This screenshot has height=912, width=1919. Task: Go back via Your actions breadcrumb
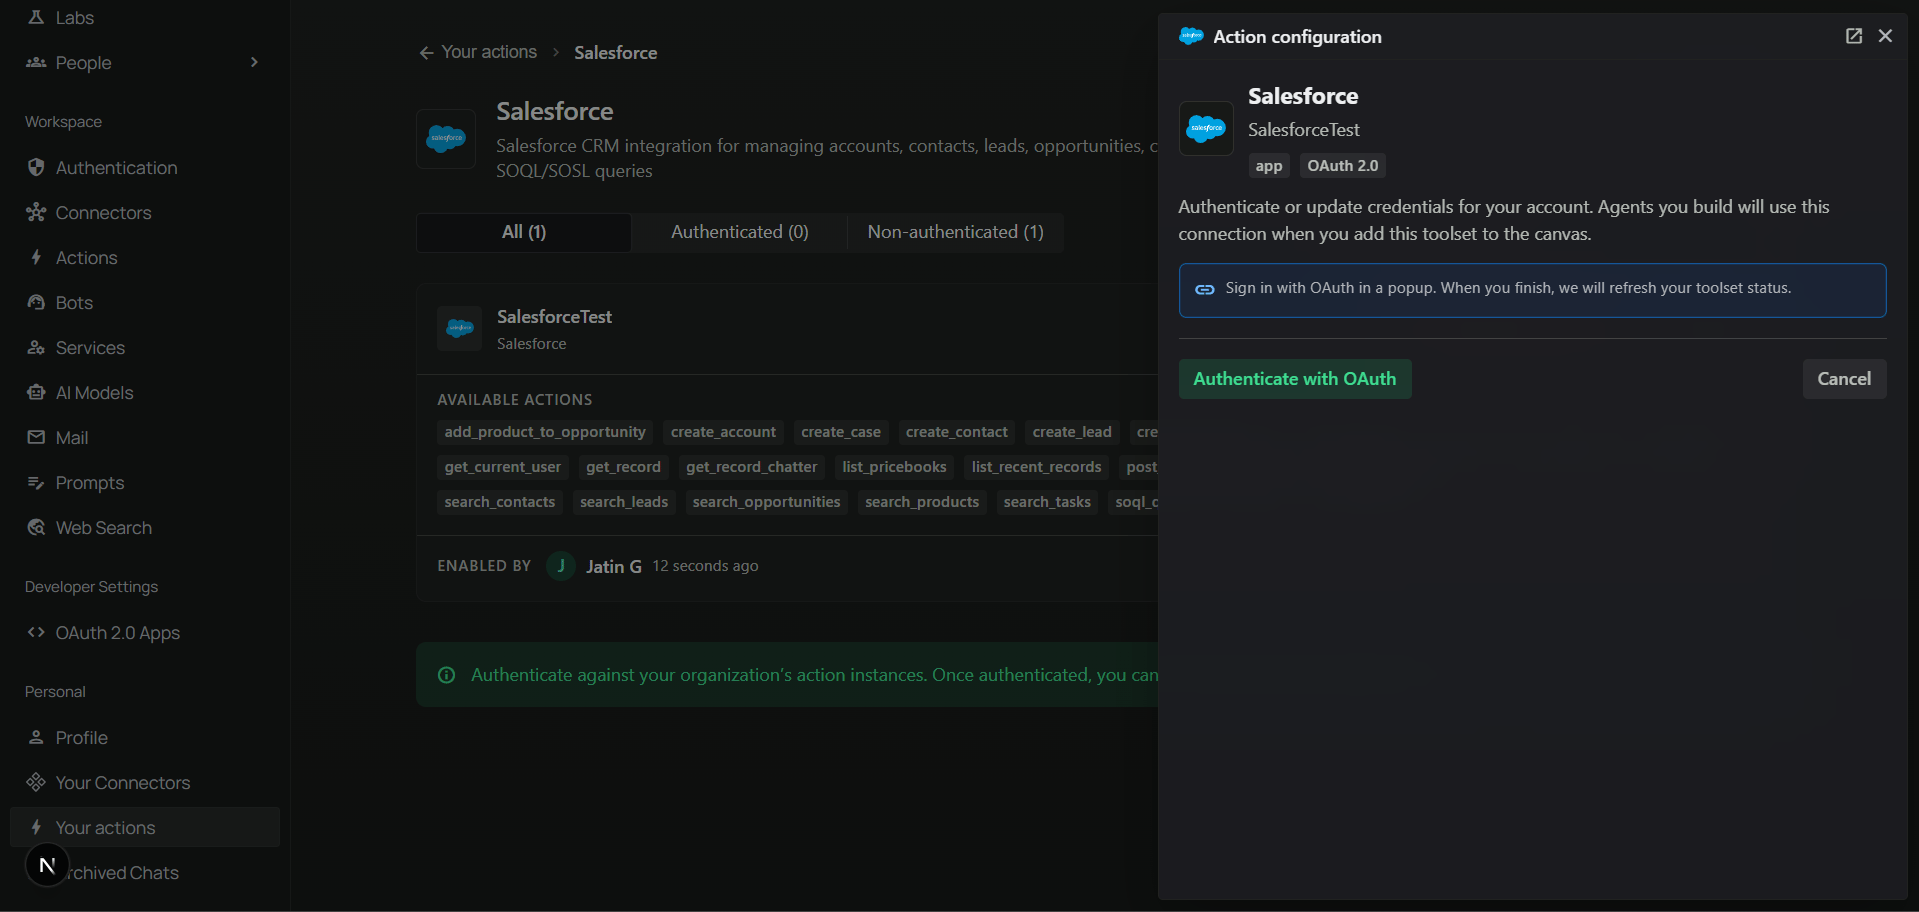tap(478, 52)
